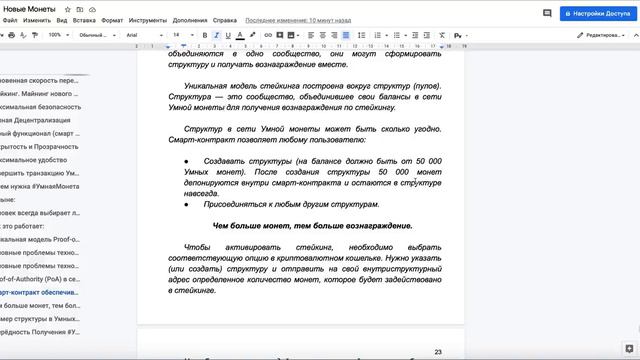Open the comment history icon
The image size is (640, 360).
pyautogui.click(x=547, y=13)
